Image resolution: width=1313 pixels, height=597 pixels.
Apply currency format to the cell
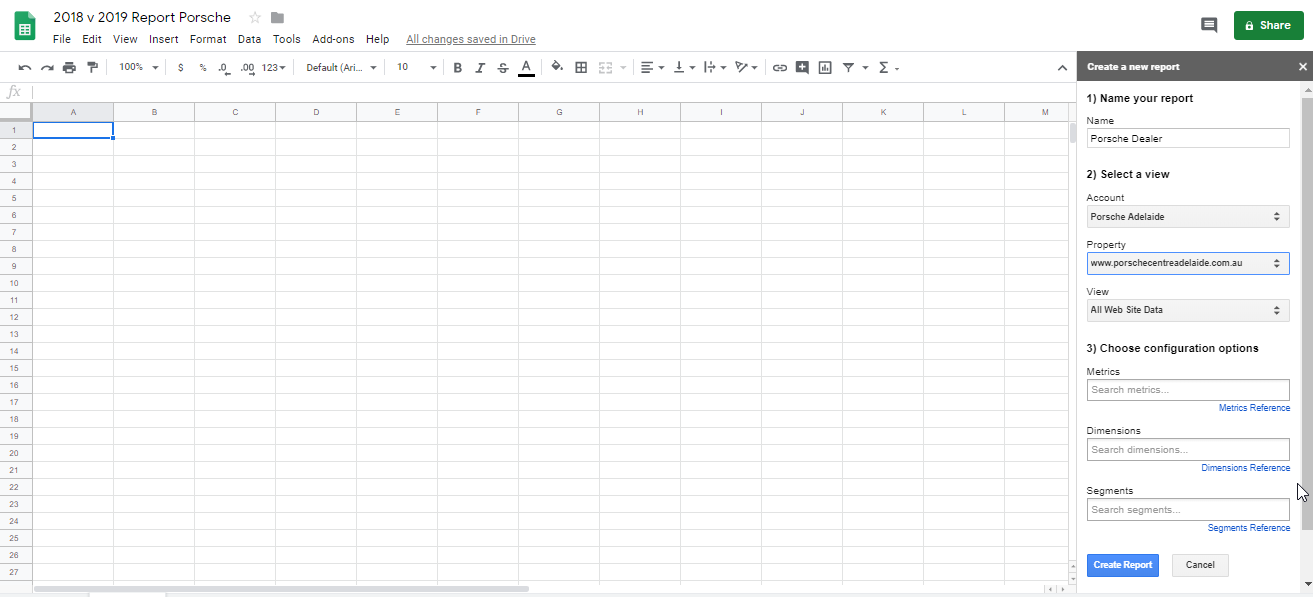click(x=180, y=67)
